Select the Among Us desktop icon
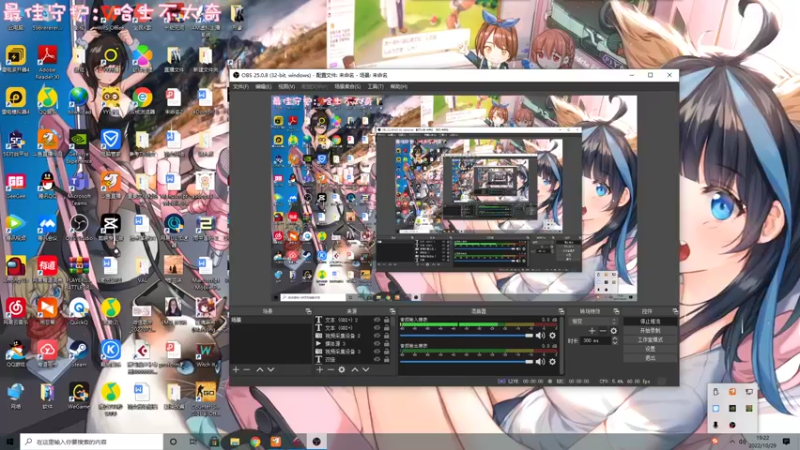800x450 pixels. pos(15,269)
